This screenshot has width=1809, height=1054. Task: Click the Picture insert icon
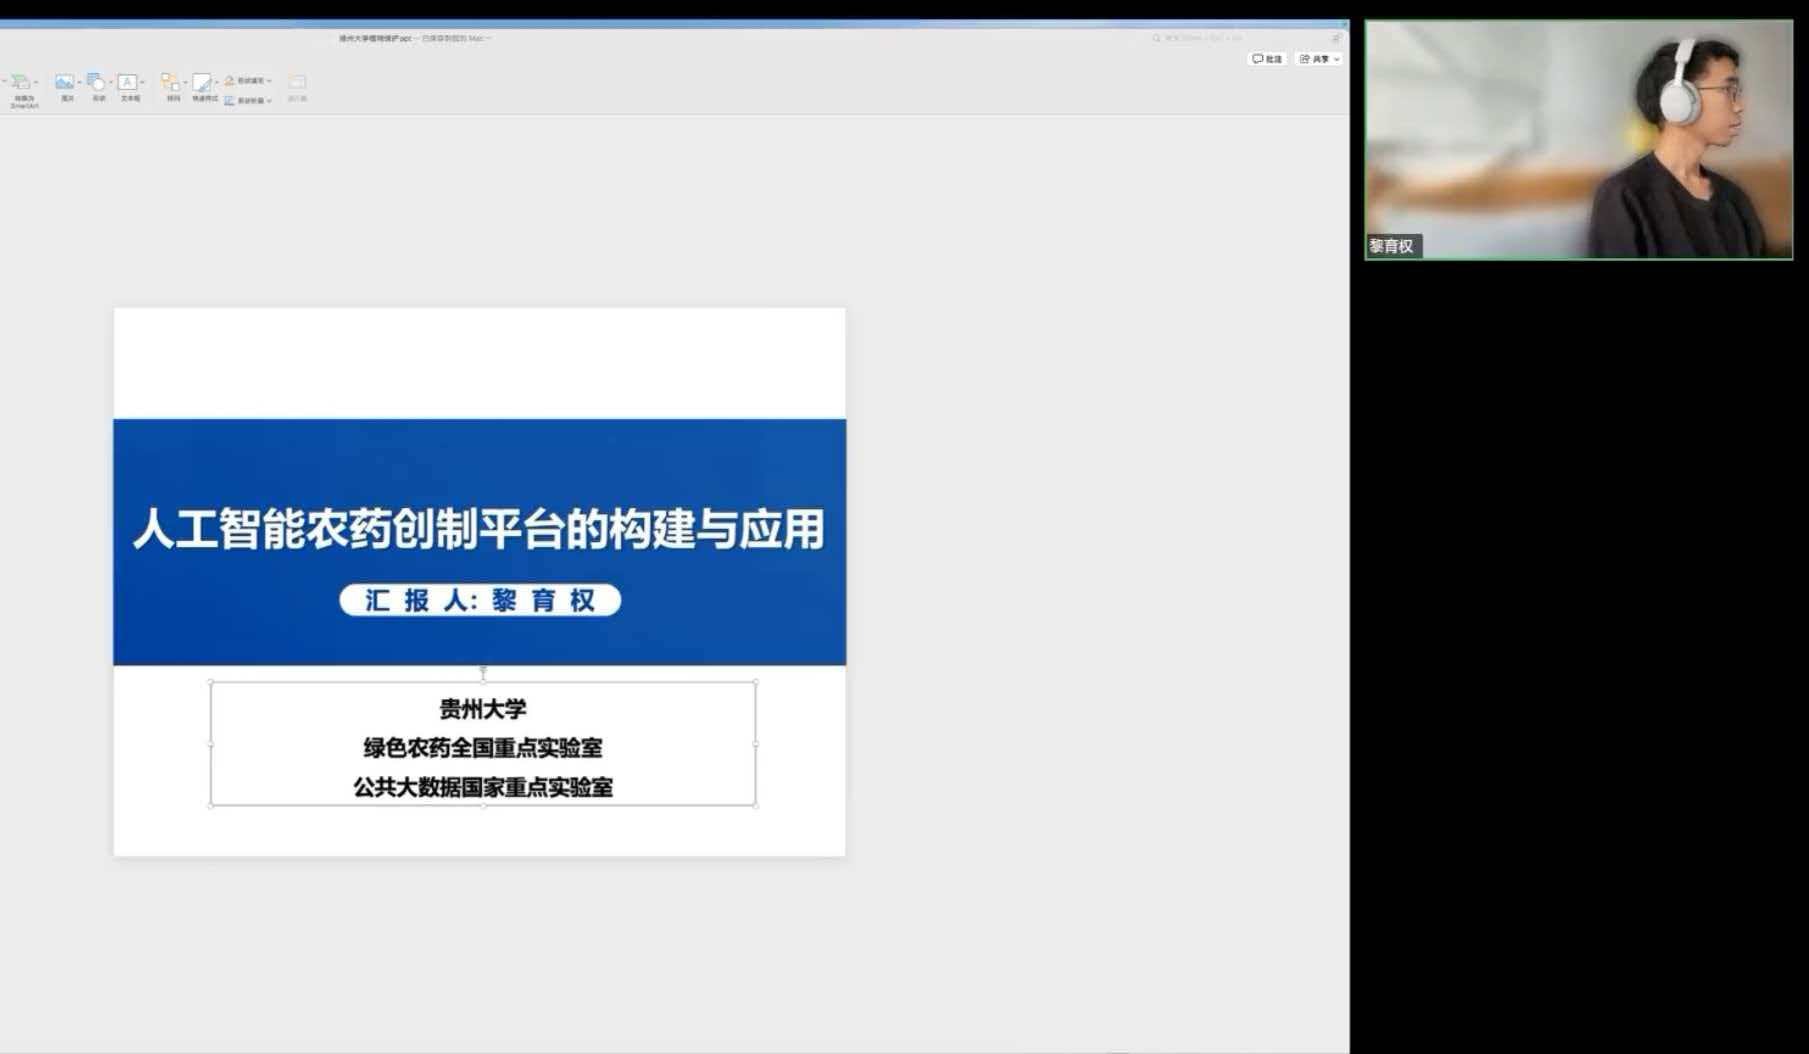64,82
